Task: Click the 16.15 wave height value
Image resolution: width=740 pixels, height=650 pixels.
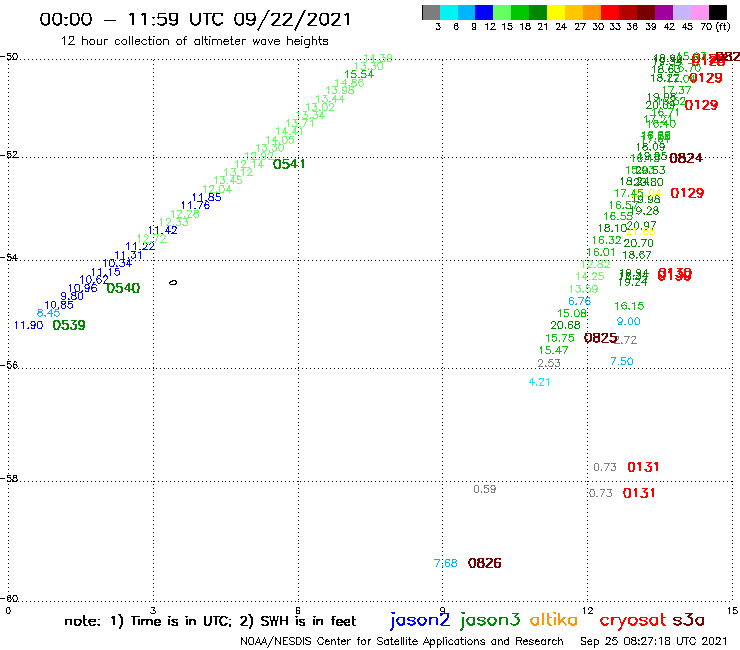Action: point(629,306)
